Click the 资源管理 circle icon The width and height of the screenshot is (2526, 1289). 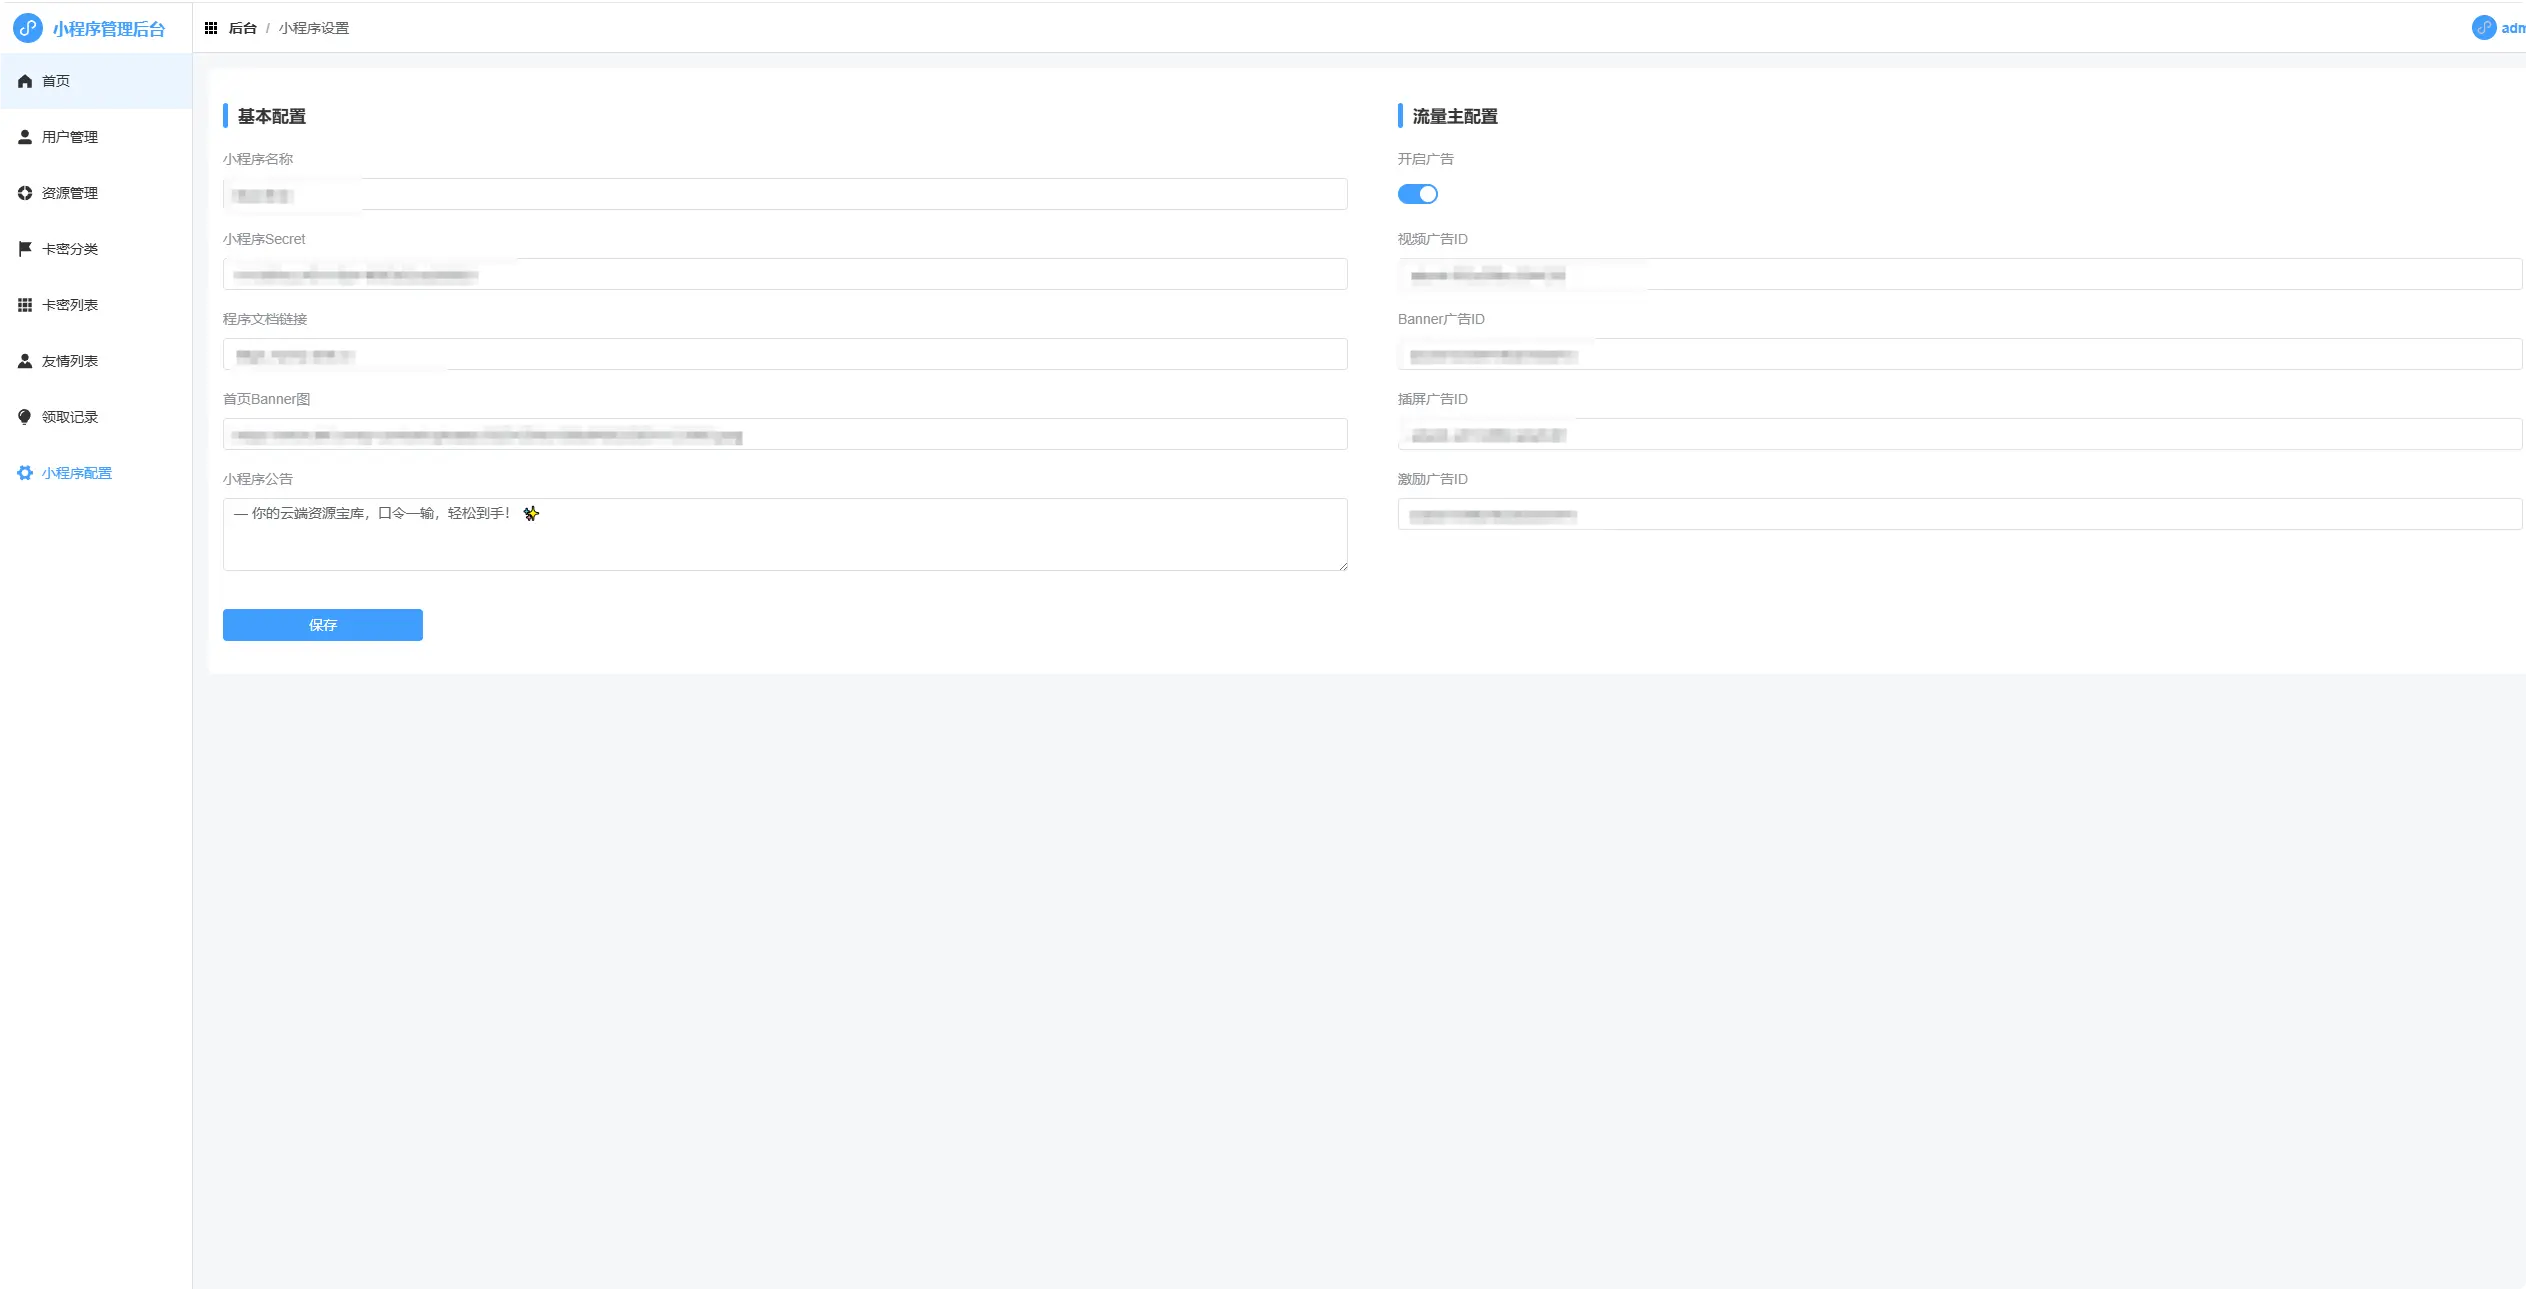click(x=25, y=193)
